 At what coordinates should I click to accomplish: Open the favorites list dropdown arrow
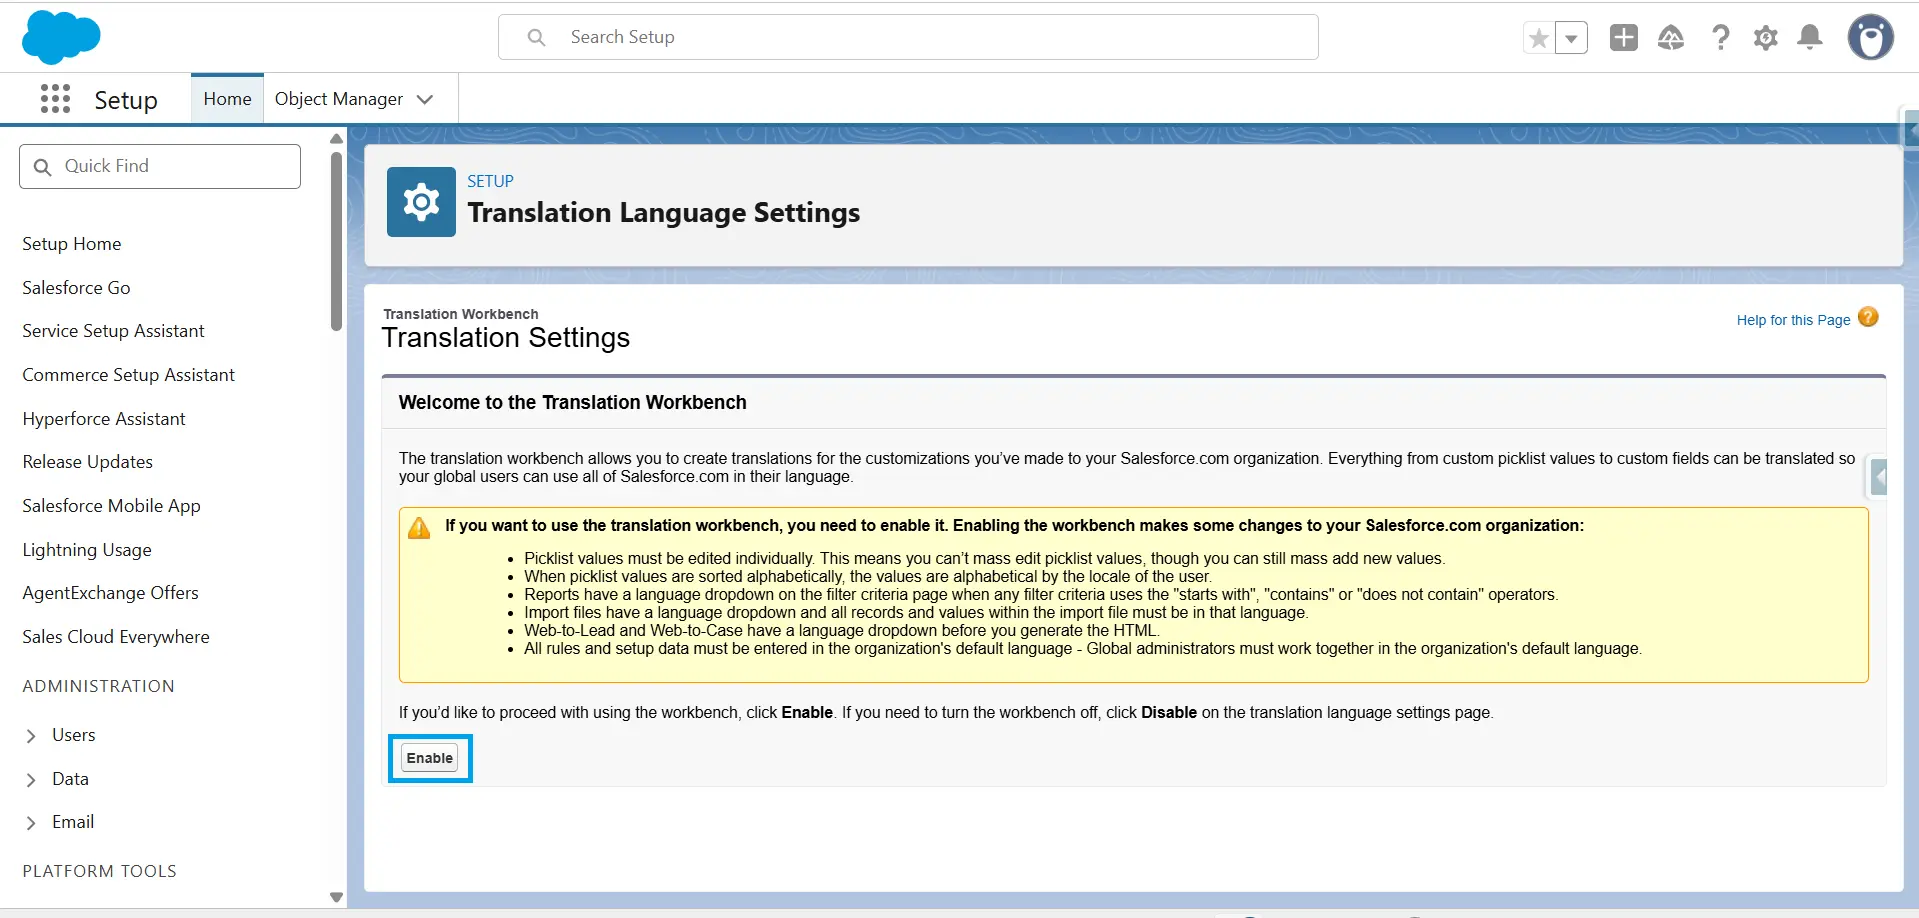click(x=1572, y=38)
